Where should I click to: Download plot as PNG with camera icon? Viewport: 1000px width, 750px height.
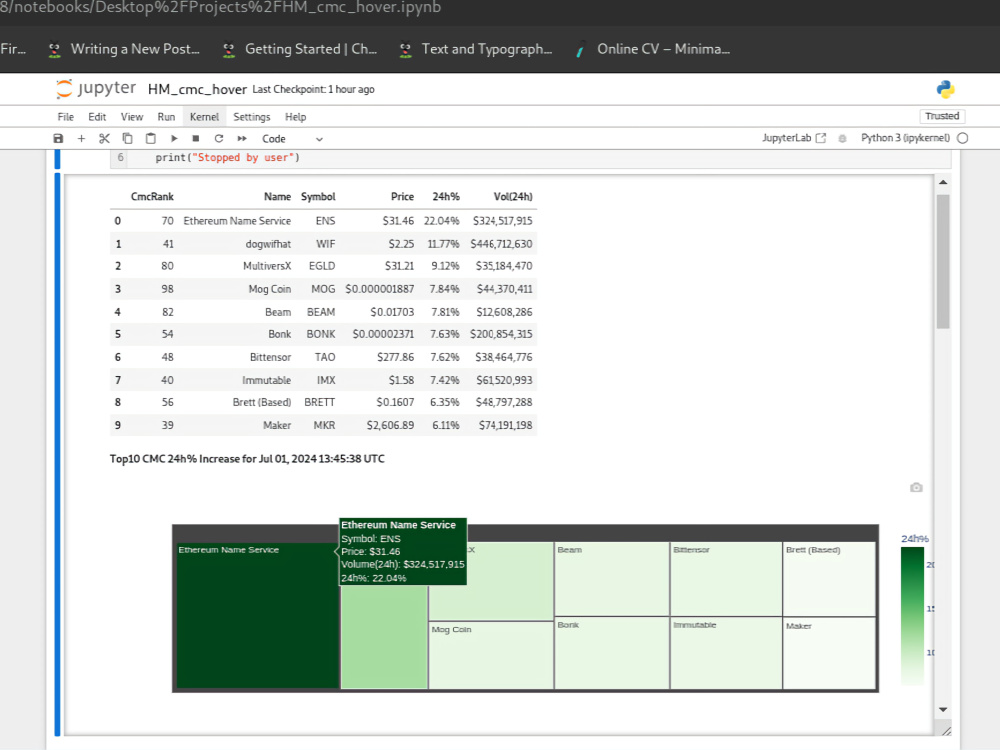pyautogui.click(x=916, y=487)
